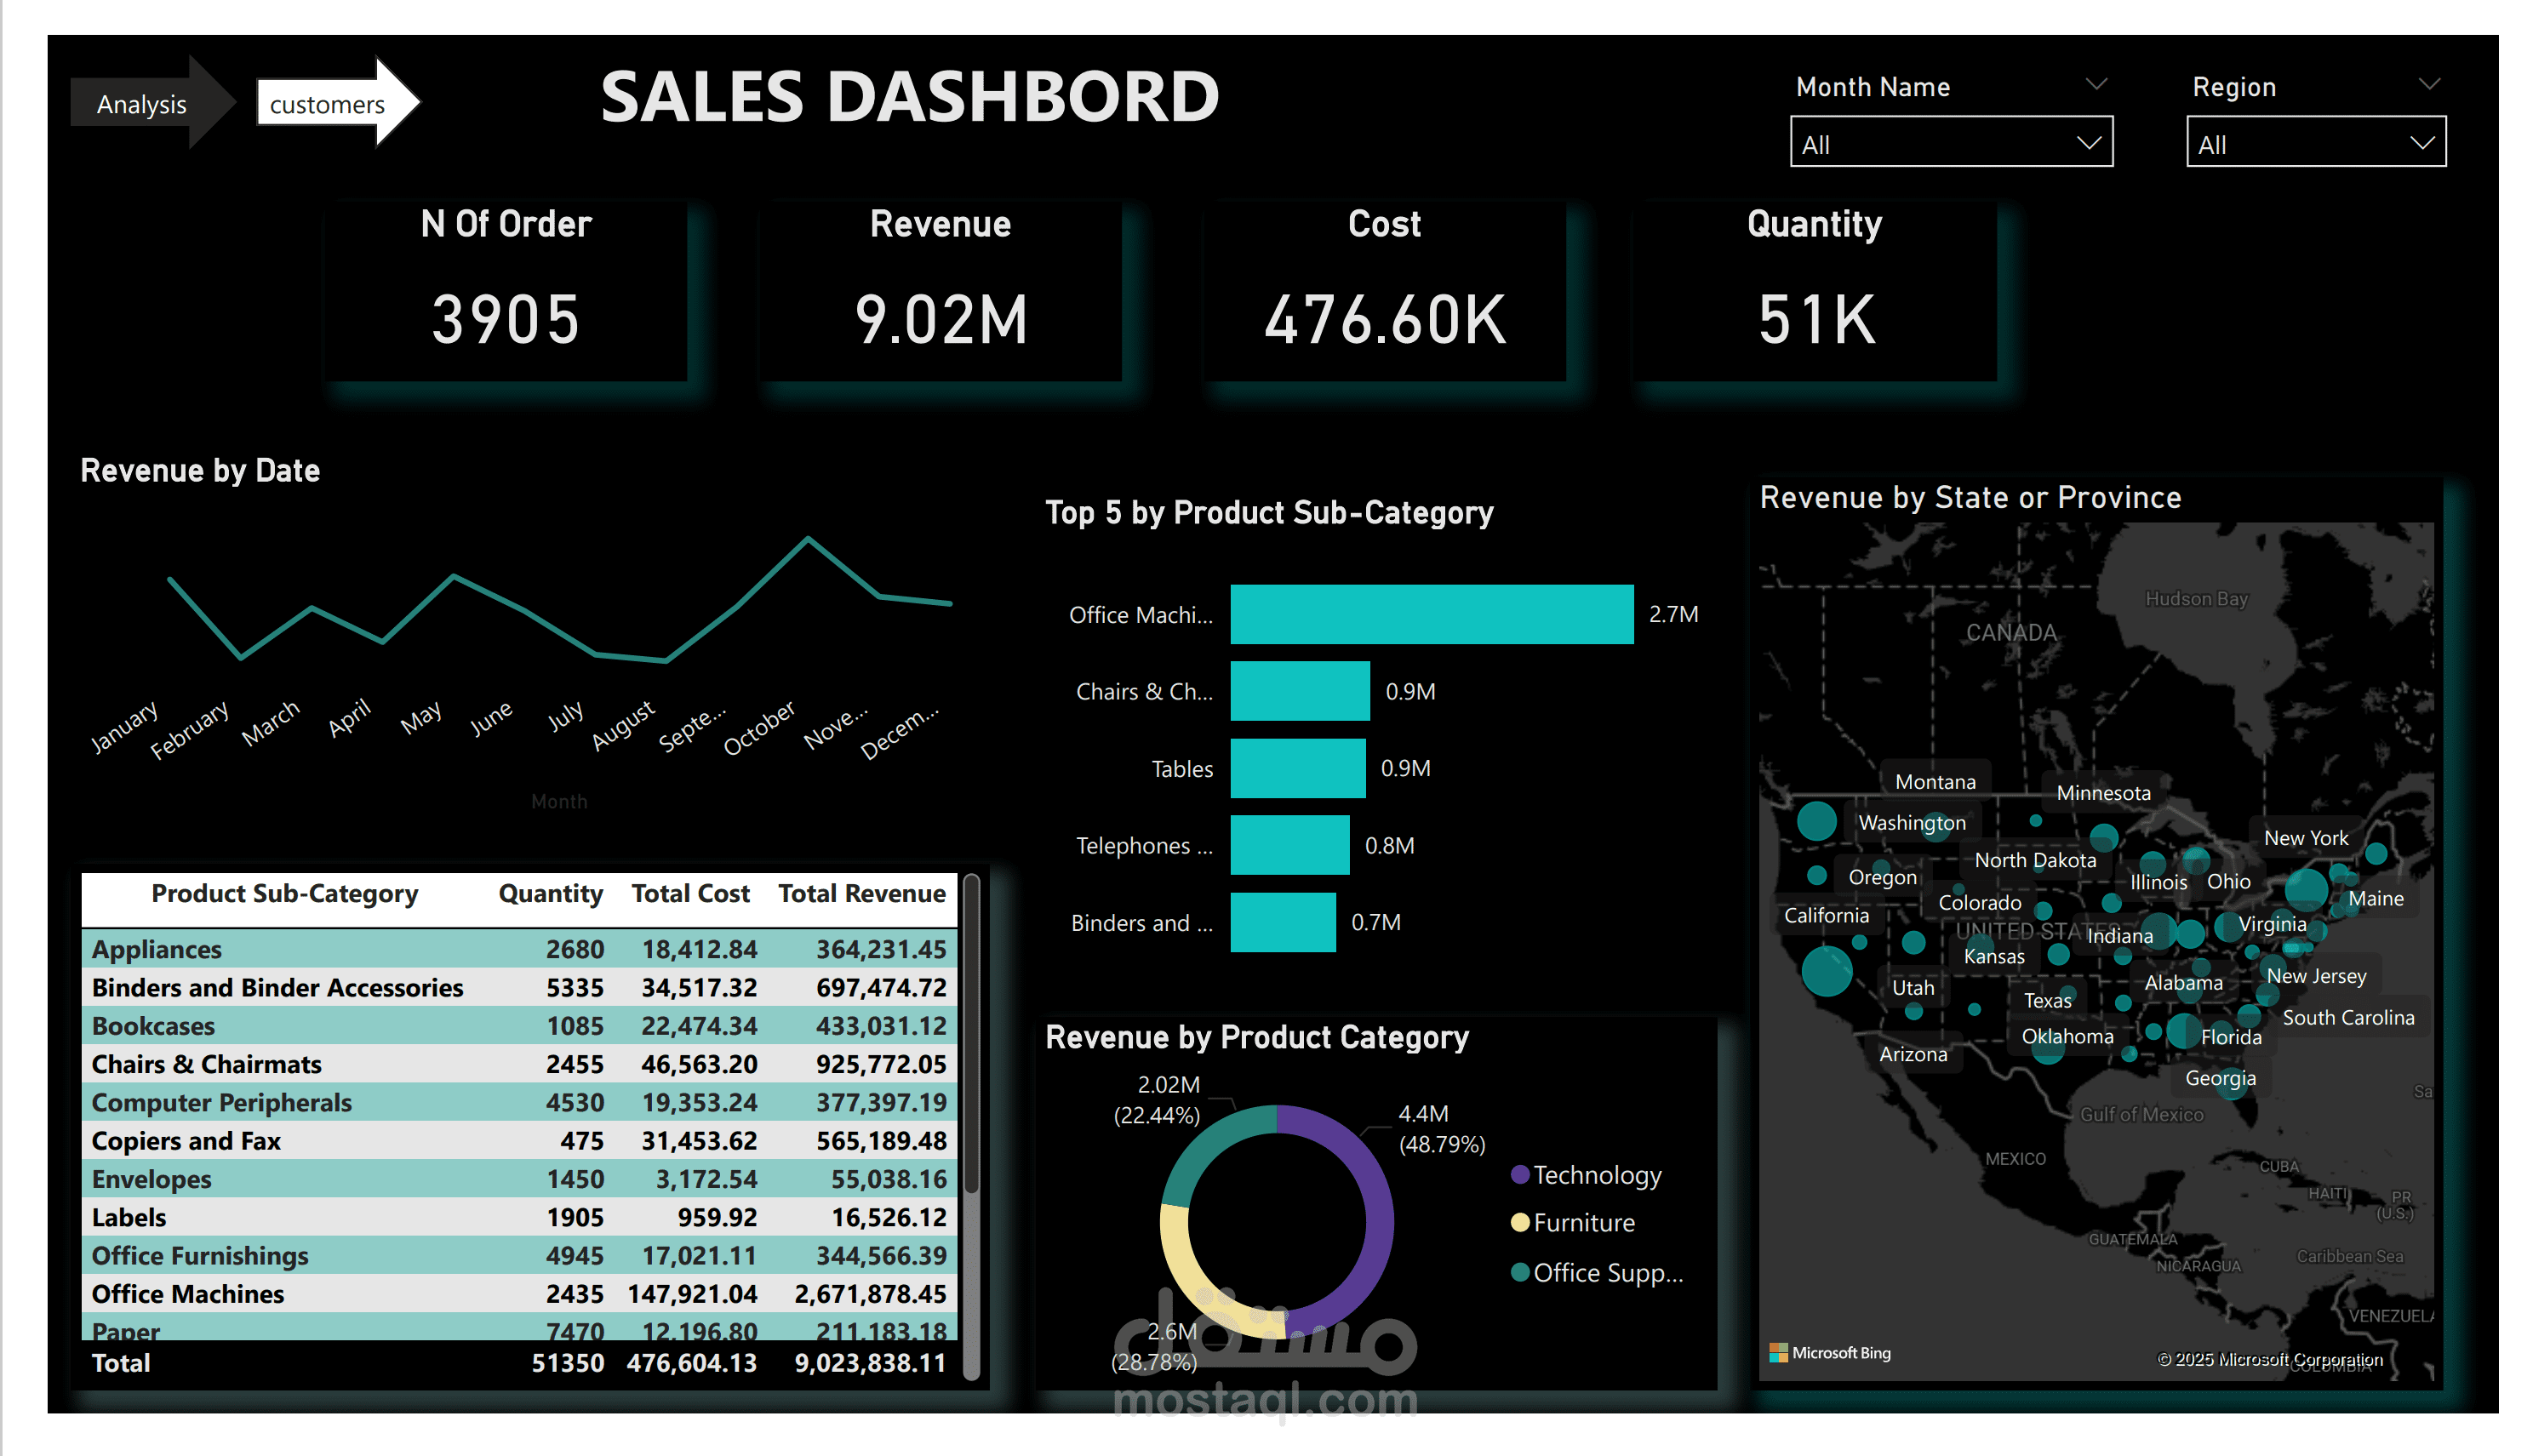Click the October peak on revenue line
2533x1456 pixels.
tap(808, 539)
